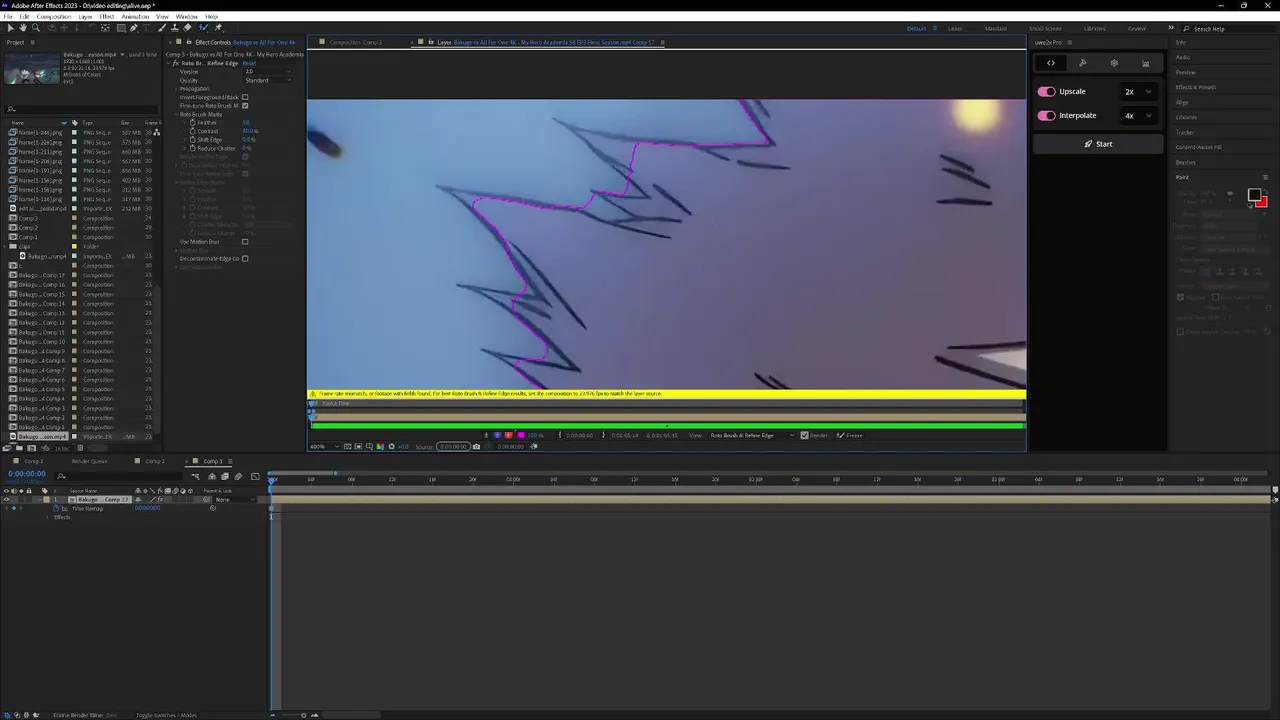
Task: Open the Window menu
Action: coord(186,17)
